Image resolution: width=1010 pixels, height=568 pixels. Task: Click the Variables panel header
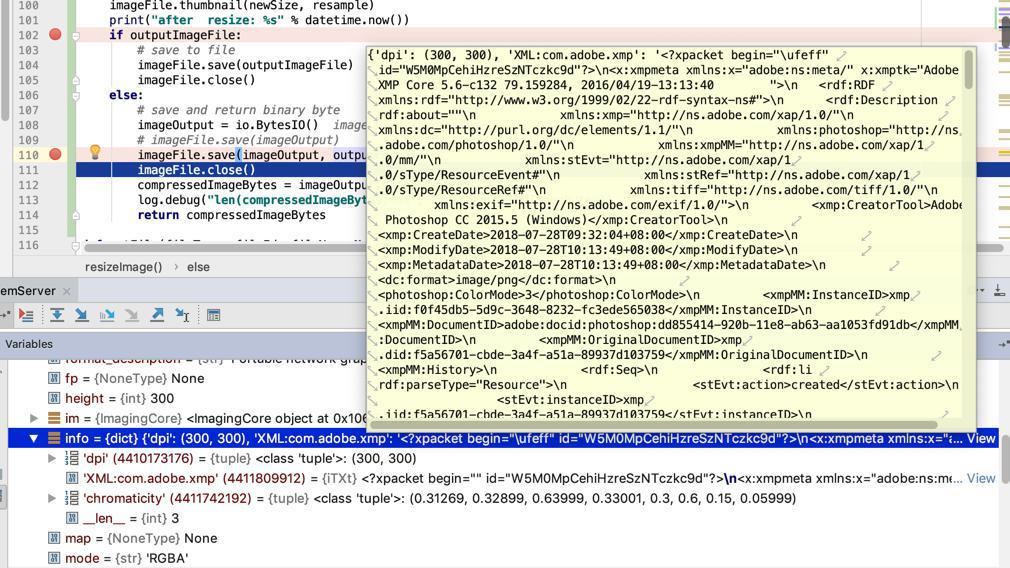29,344
